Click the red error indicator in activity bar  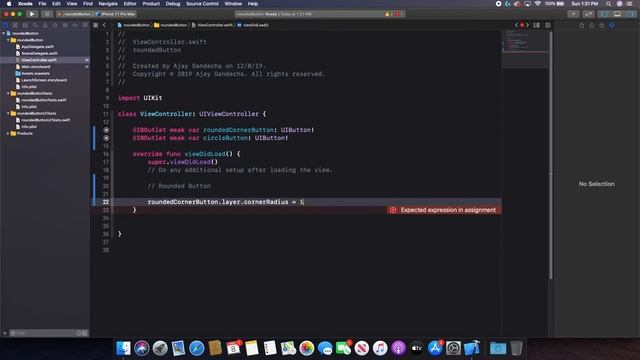(x=397, y=14)
